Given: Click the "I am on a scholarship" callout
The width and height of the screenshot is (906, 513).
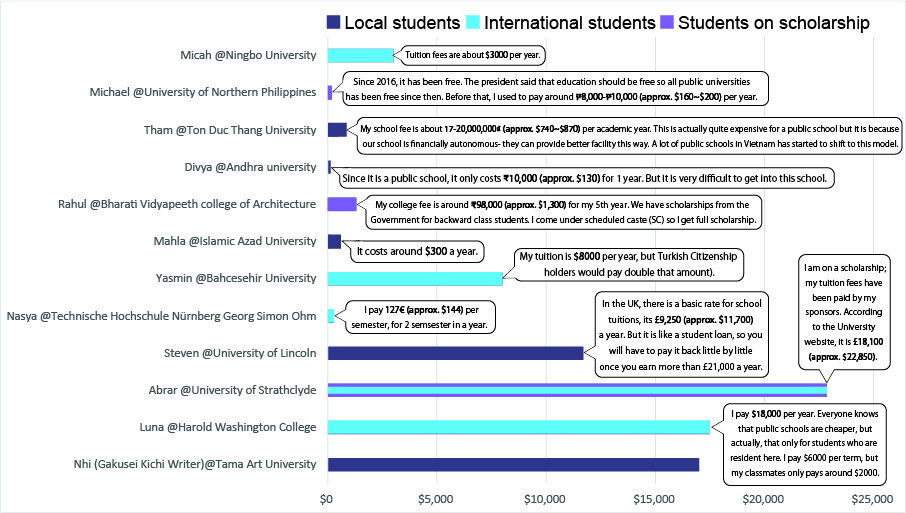Looking at the screenshot, I should [839, 312].
